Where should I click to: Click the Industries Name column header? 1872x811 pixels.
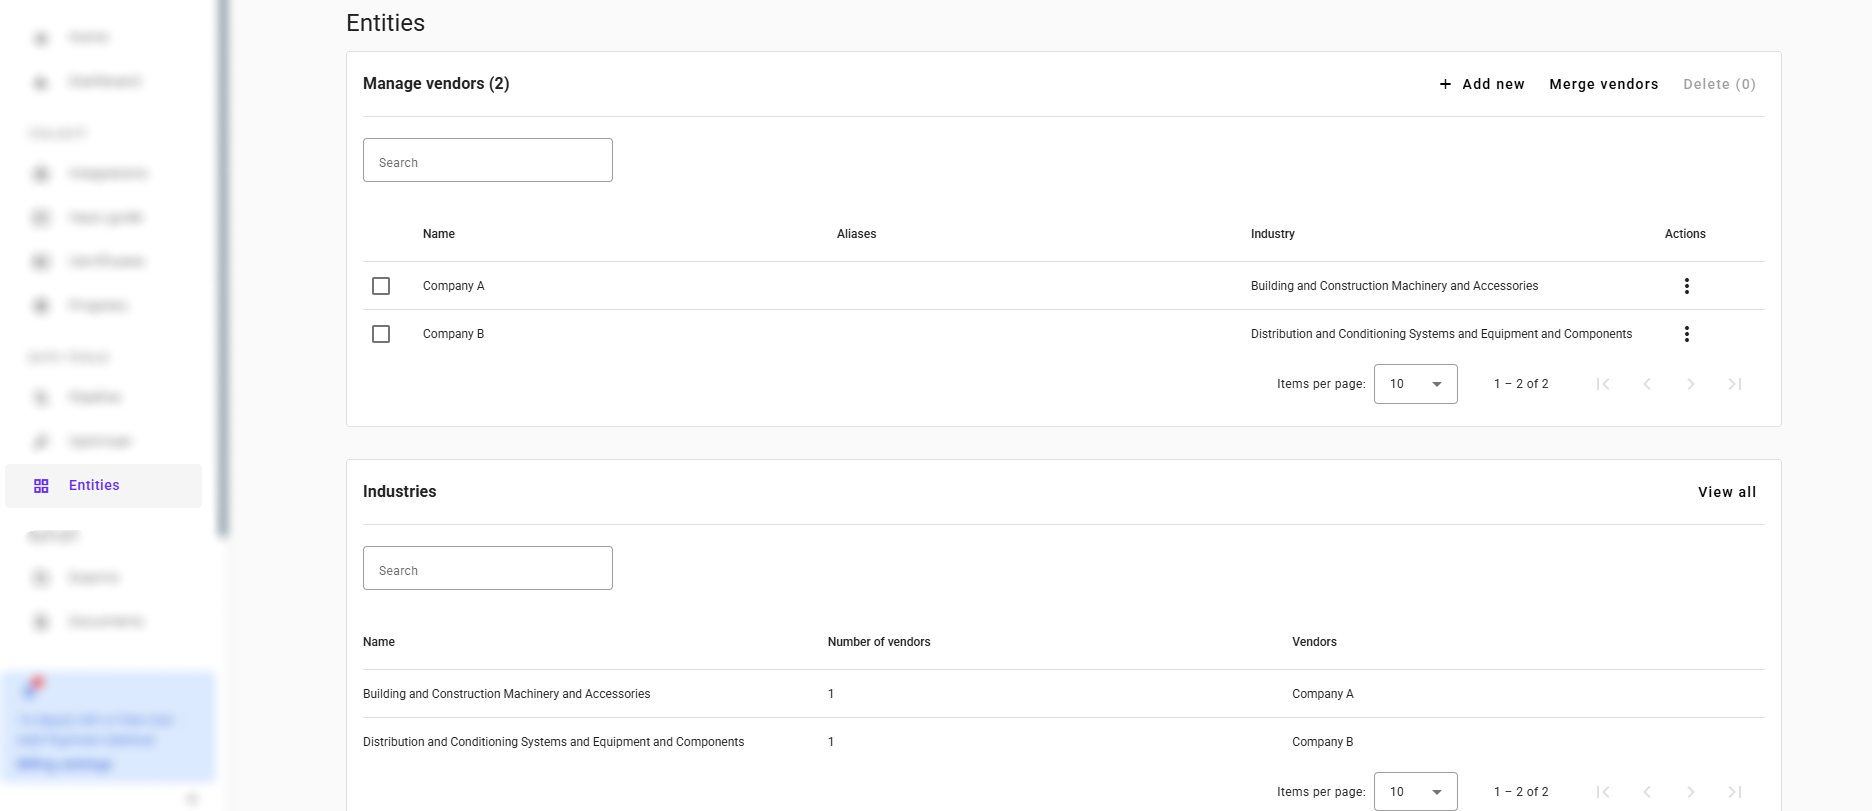point(379,642)
